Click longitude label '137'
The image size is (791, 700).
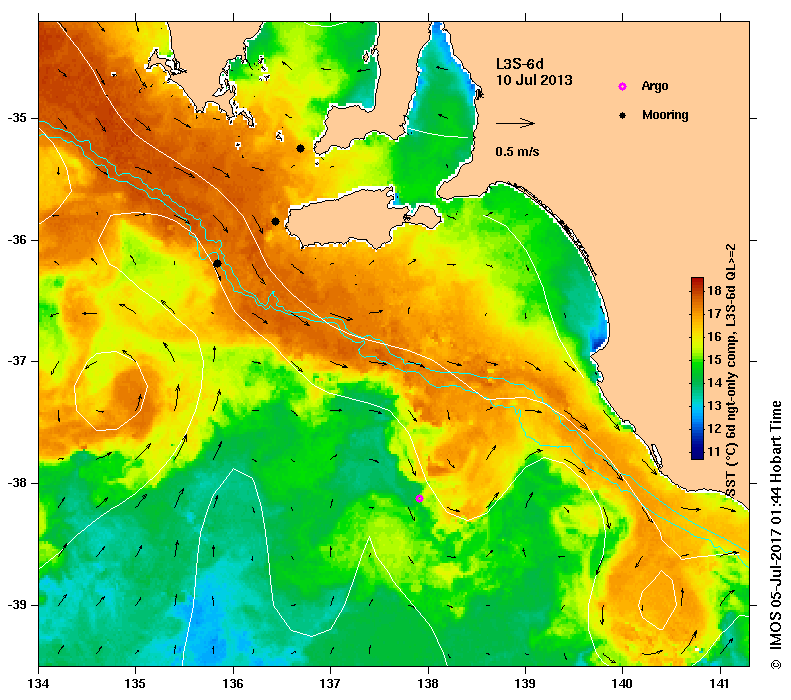tap(330, 684)
